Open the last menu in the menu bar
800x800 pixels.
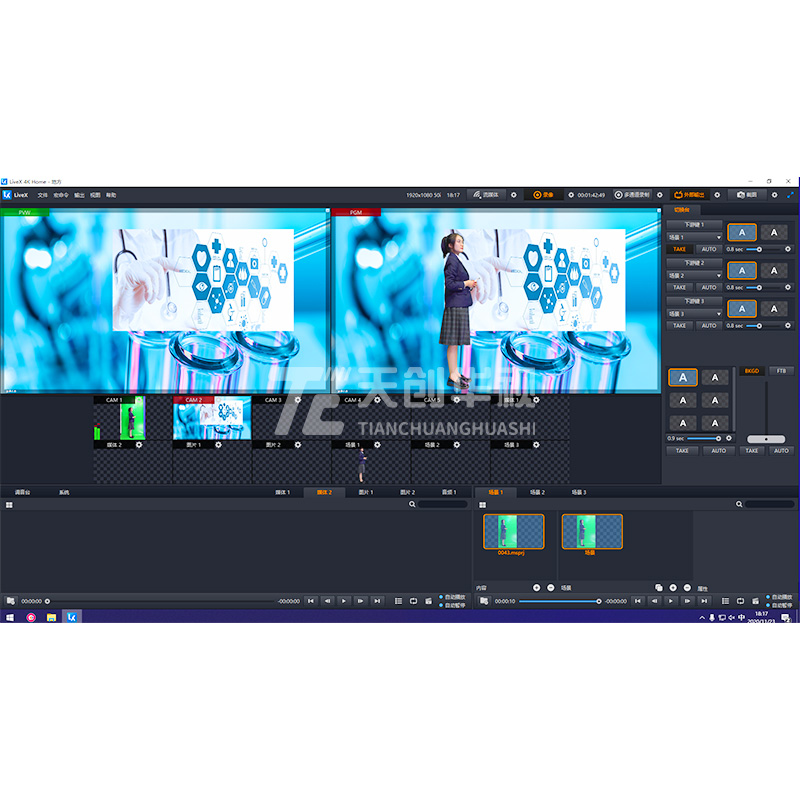click(x=111, y=195)
